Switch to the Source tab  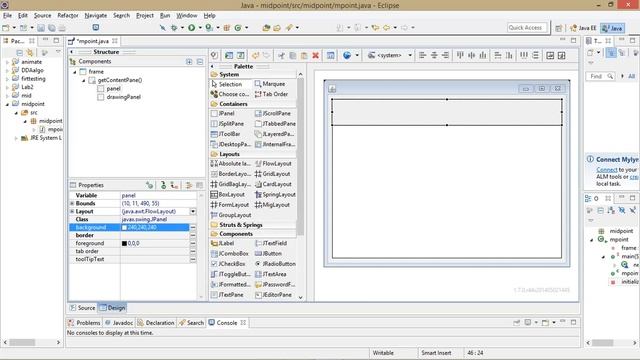click(x=82, y=308)
